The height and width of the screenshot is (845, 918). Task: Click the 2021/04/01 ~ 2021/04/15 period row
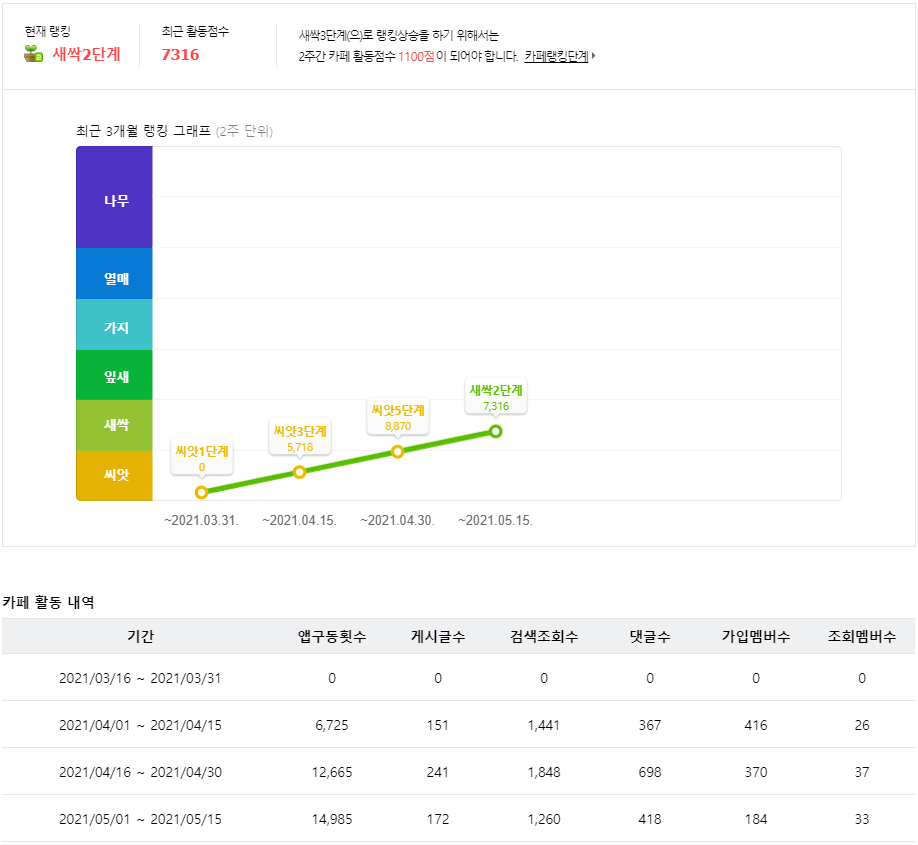click(459, 725)
